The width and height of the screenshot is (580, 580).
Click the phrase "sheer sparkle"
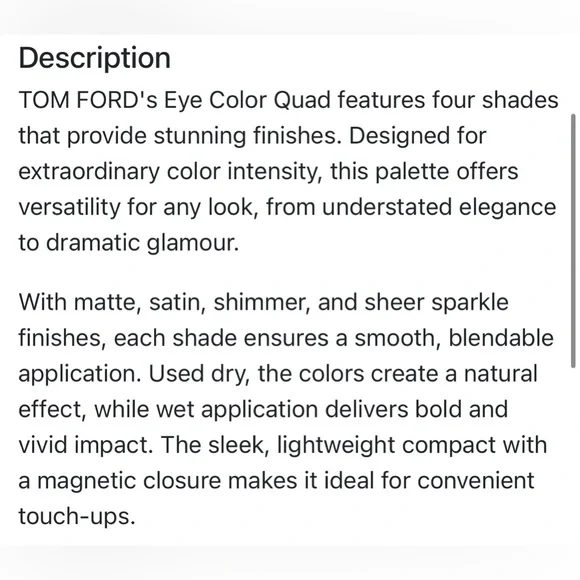coord(436,303)
